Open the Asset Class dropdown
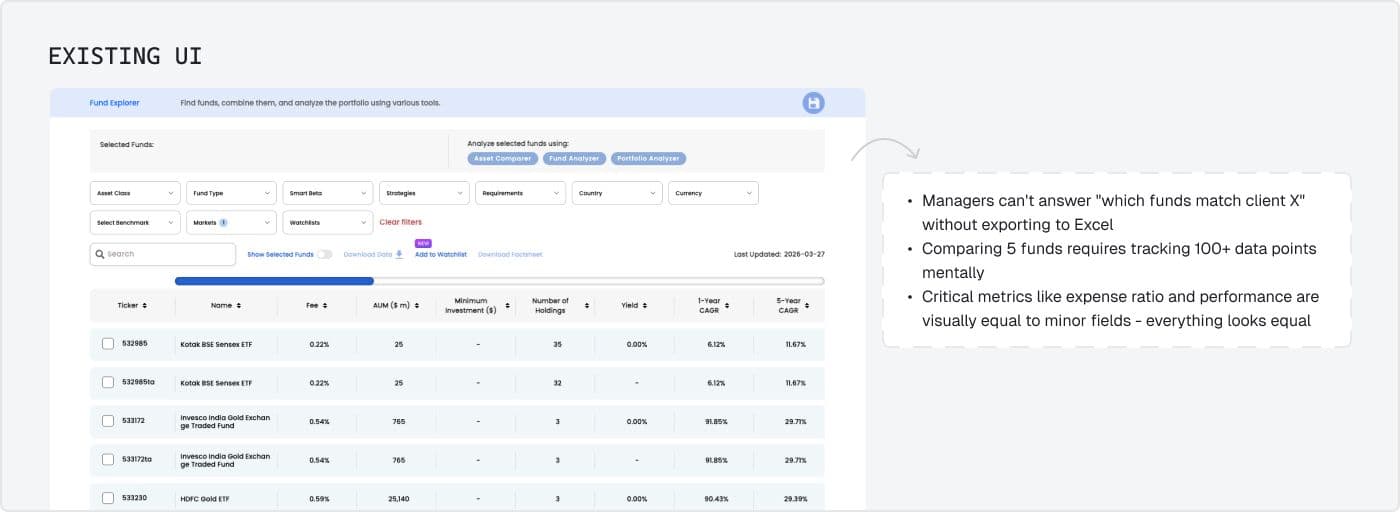Image resolution: width=1400 pixels, height=512 pixels. (135, 193)
